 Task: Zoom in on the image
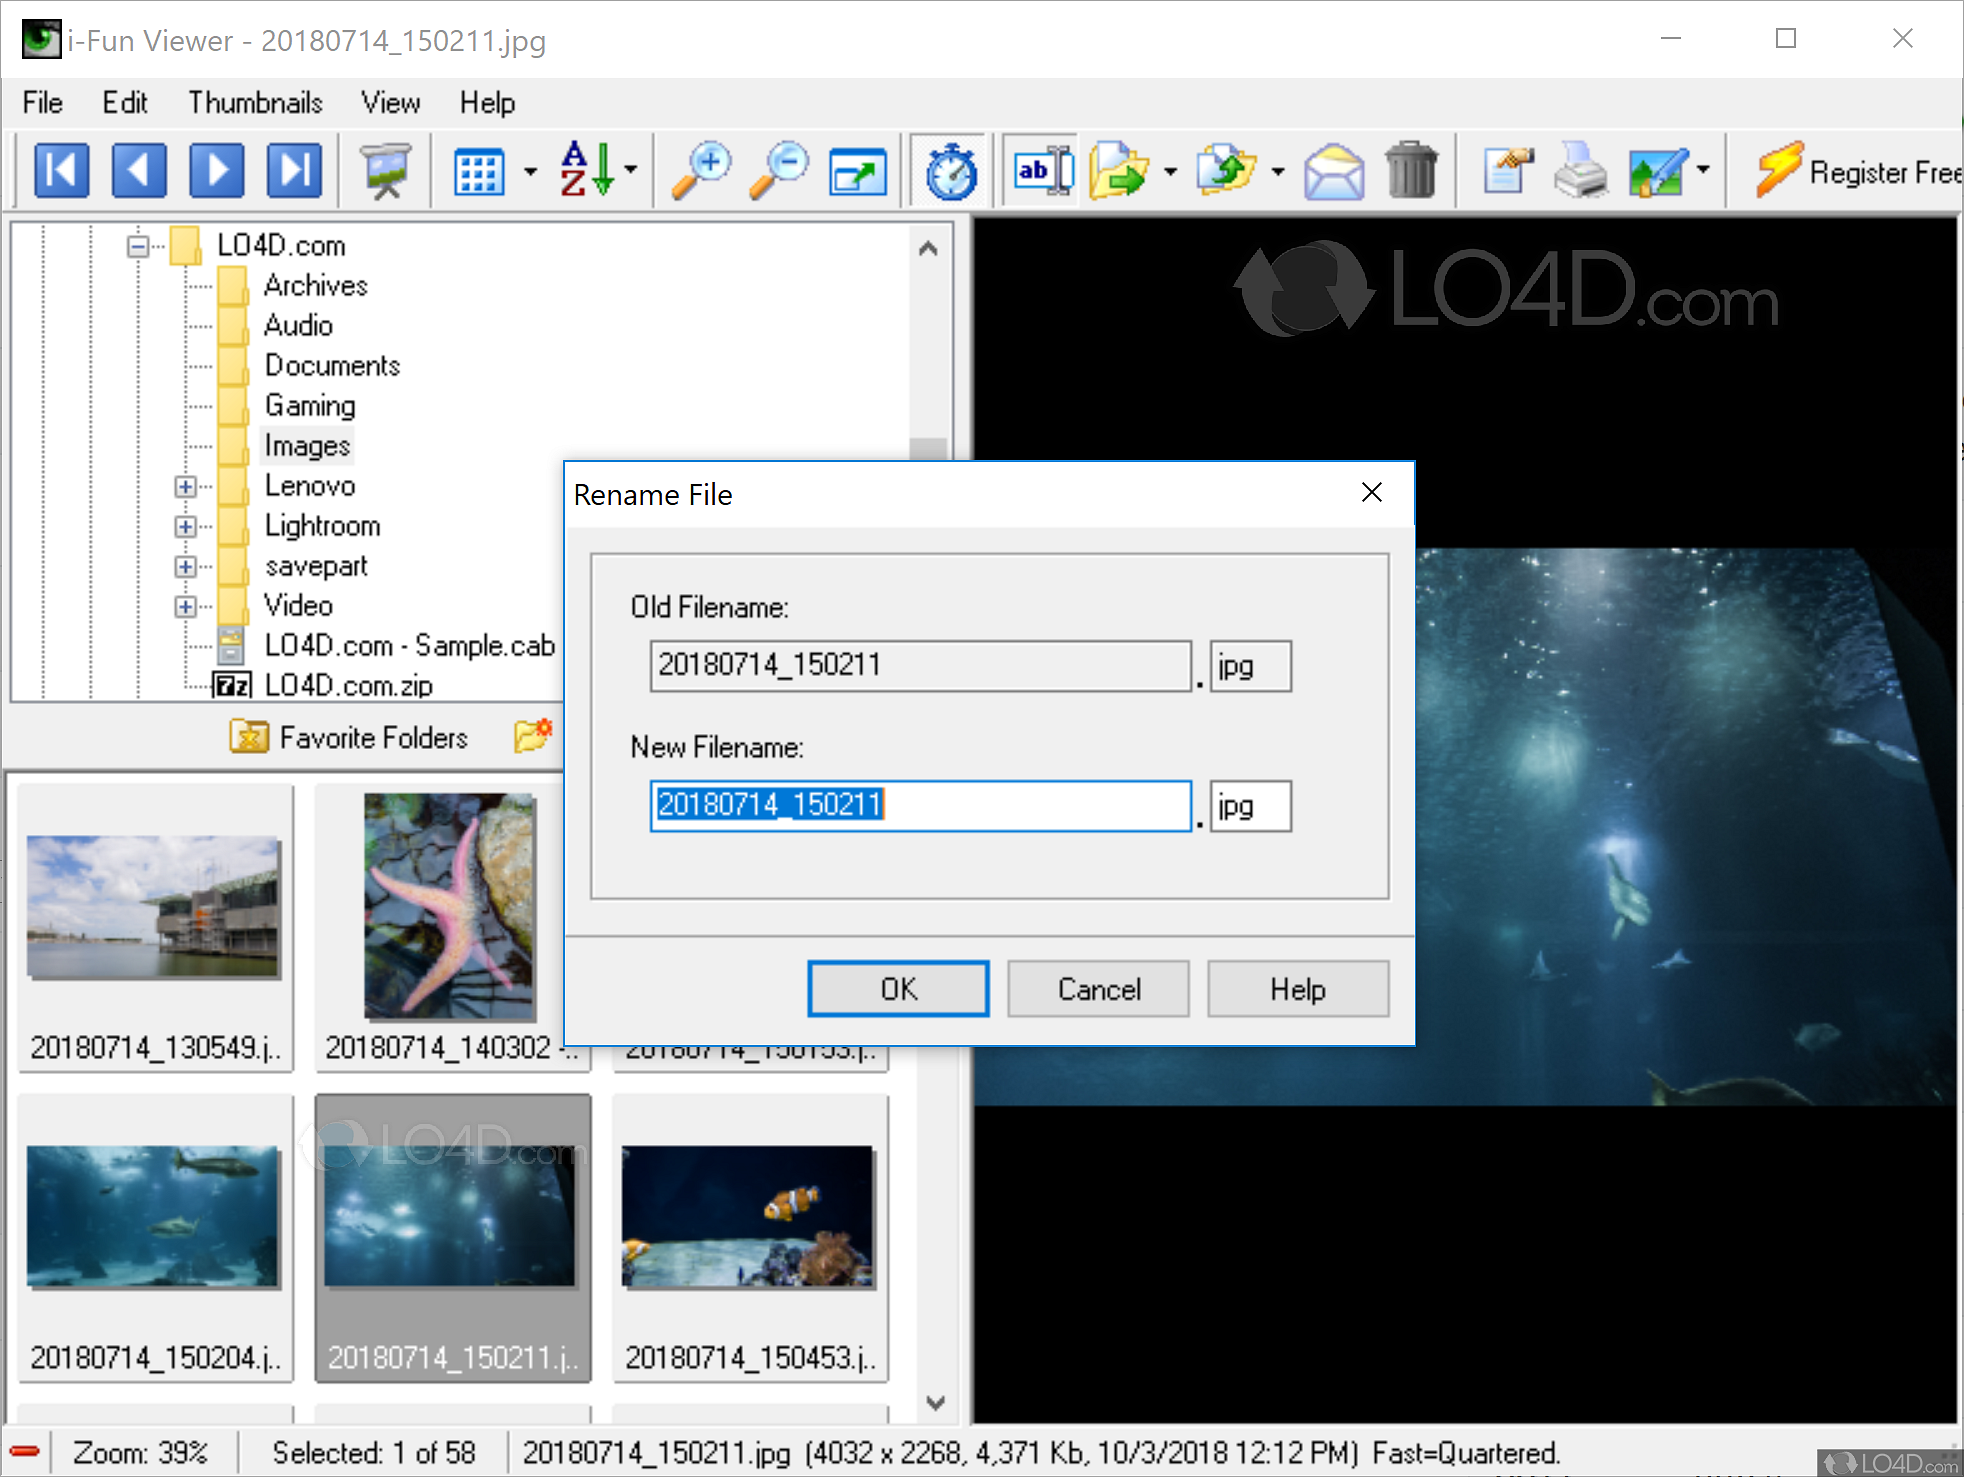click(x=703, y=170)
